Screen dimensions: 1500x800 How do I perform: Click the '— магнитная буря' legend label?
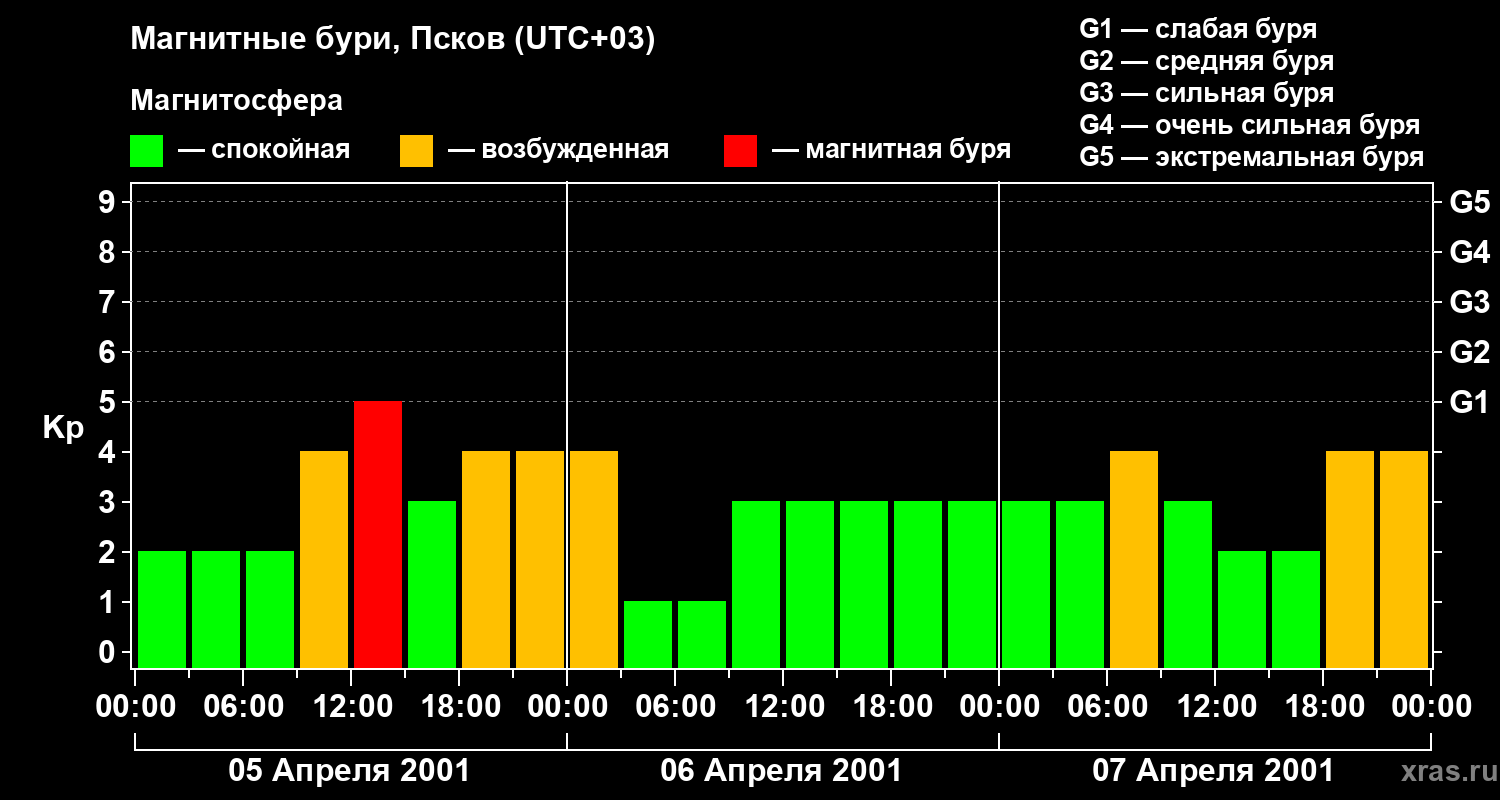(892, 151)
